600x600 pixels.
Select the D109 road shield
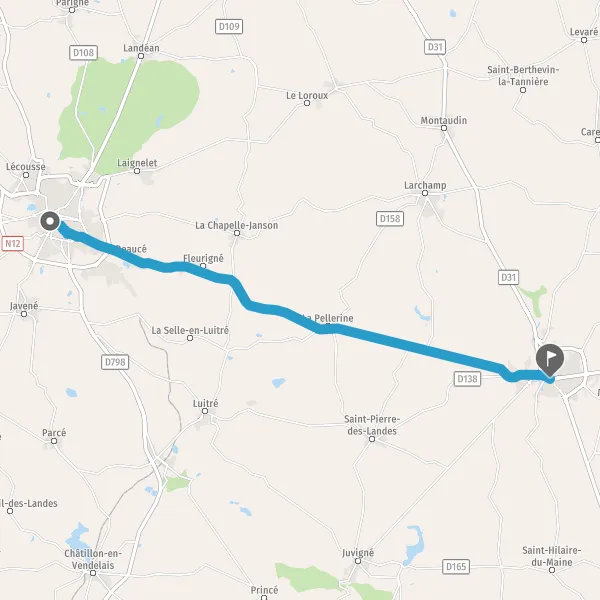pos(229,27)
